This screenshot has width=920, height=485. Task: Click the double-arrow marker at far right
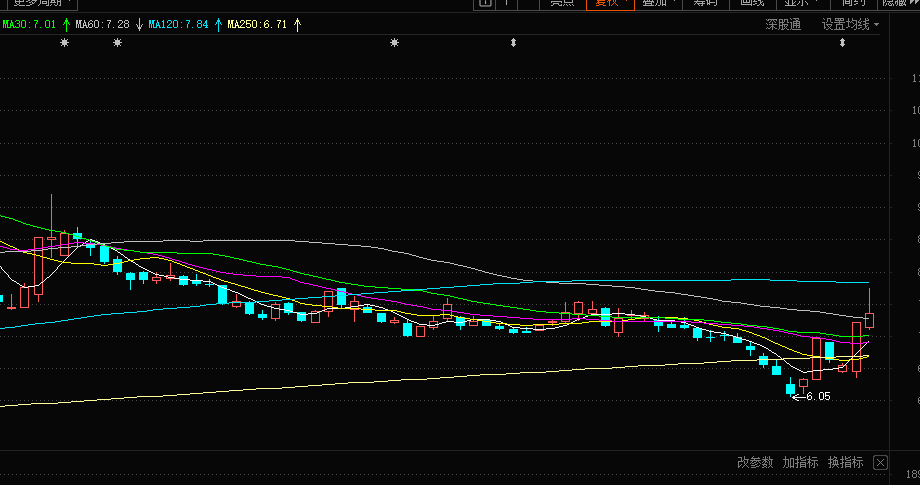pos(842,43)
